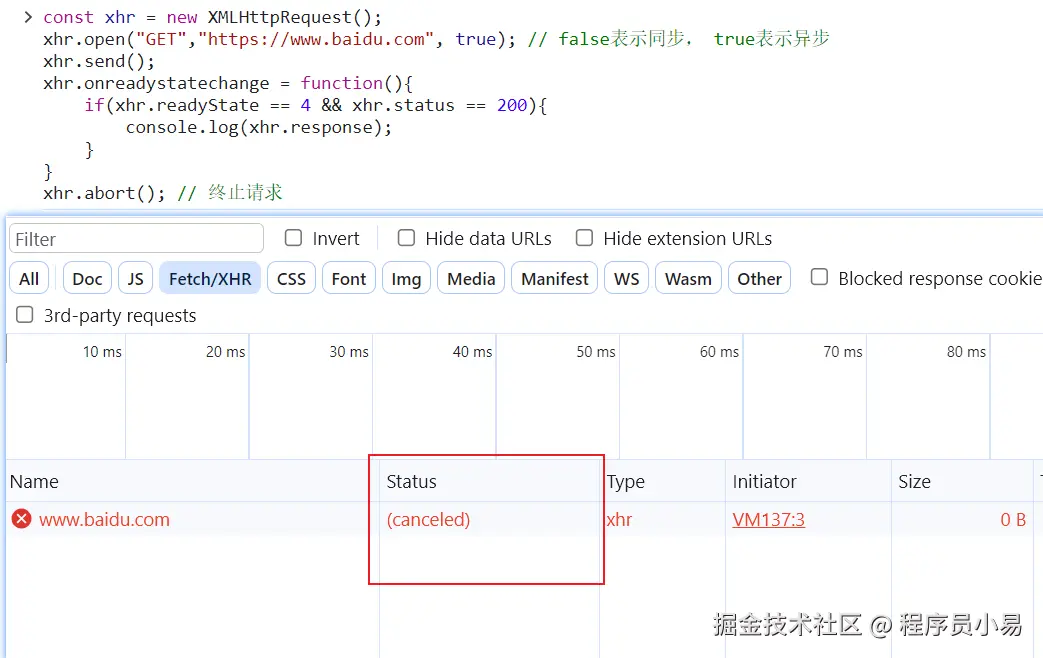Select the All request type filter
Image resolution: width=1043 pixels, height=658 pixels.
point(29,279)
